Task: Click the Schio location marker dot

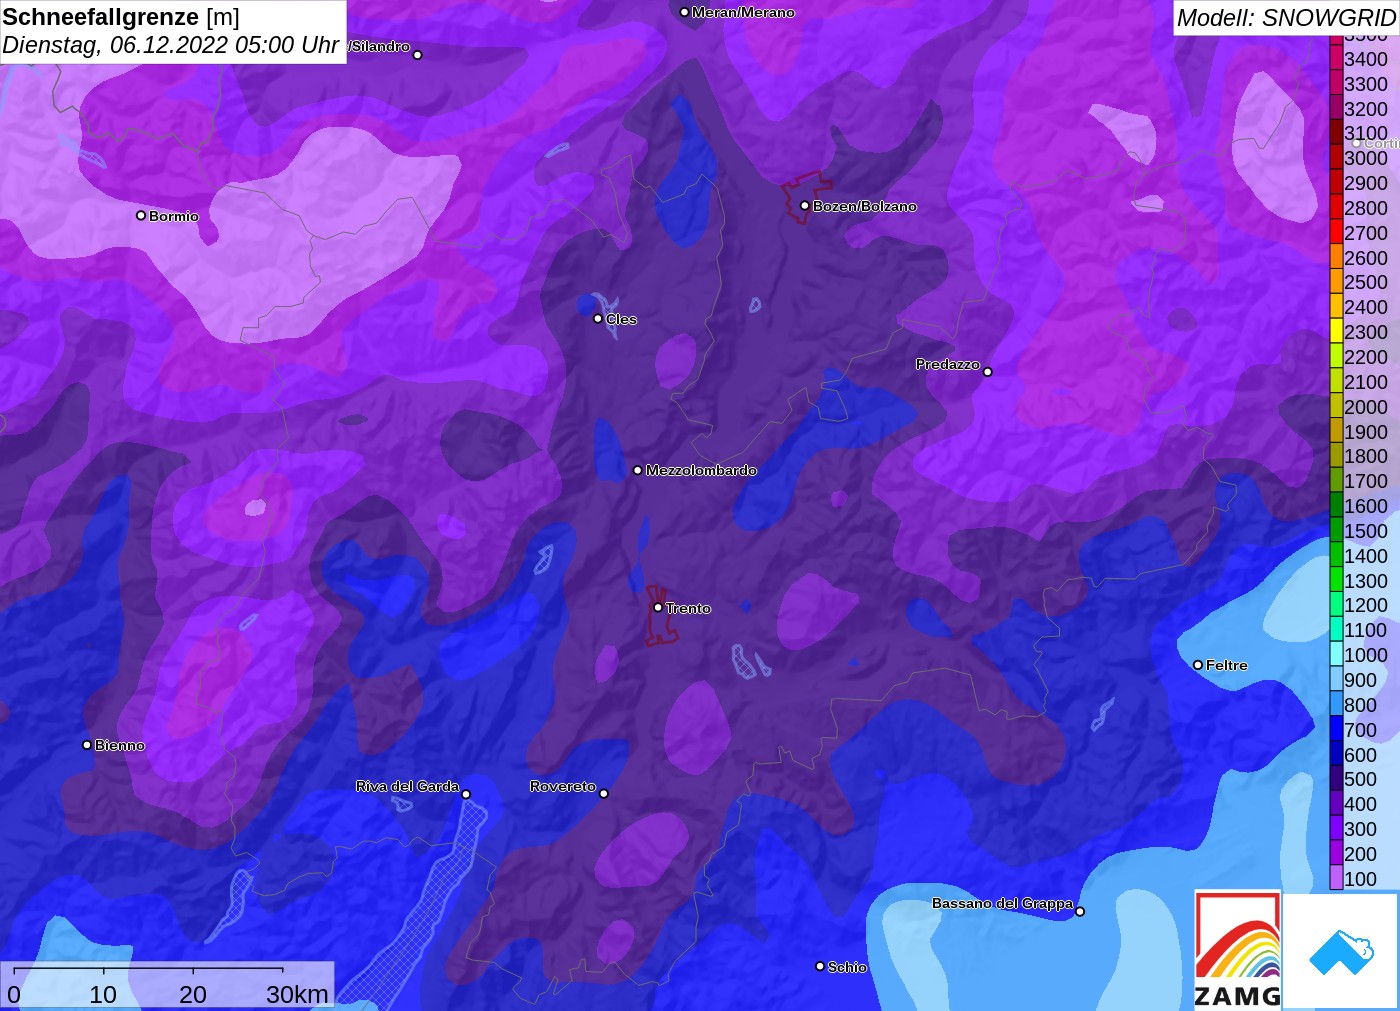Action: click(820, 966)
